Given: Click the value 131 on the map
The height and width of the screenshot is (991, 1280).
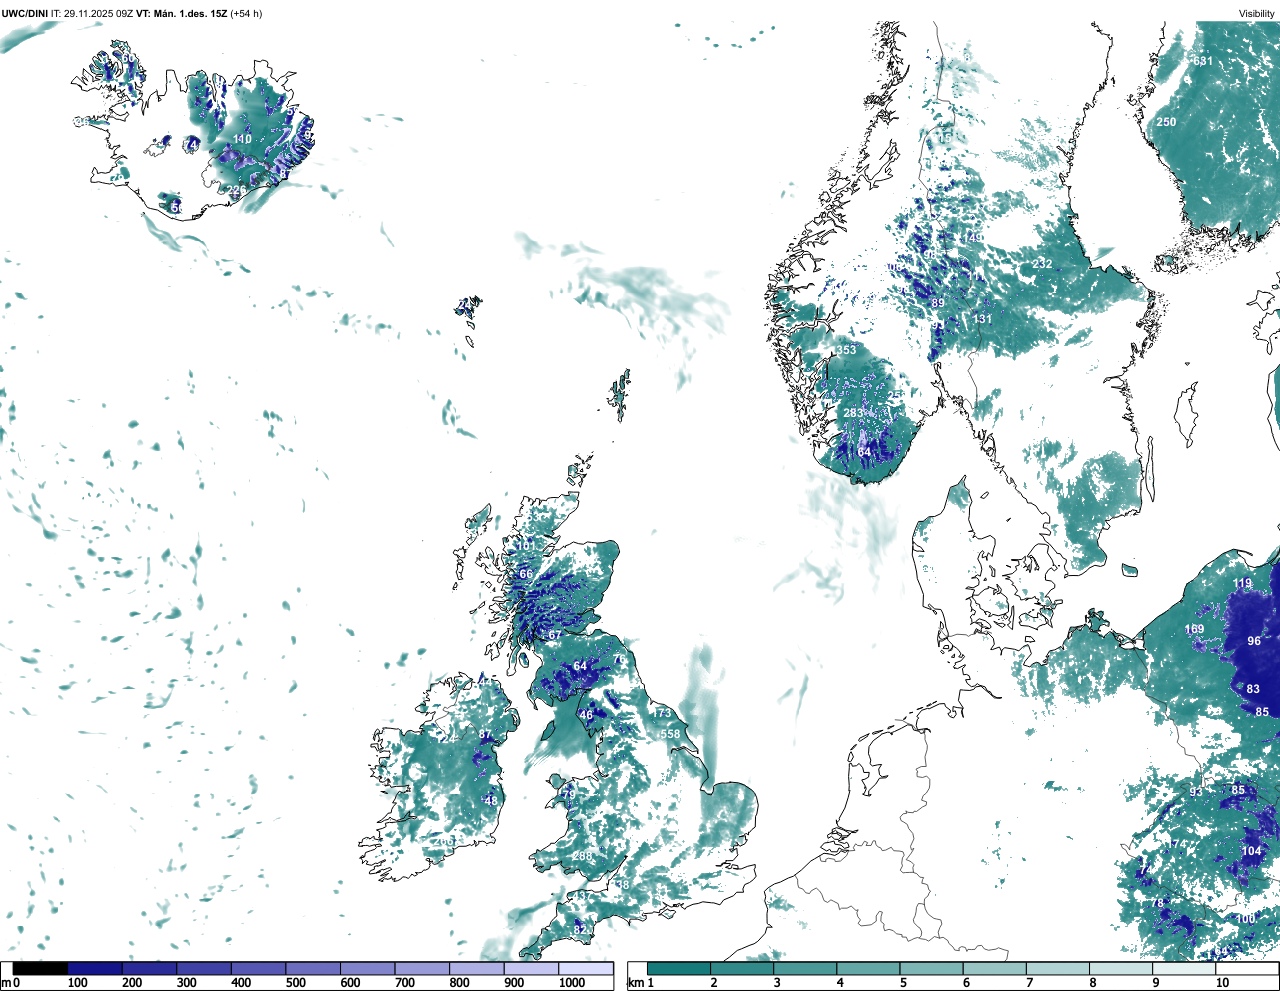Looking at the screenshot, I should 982,319.
